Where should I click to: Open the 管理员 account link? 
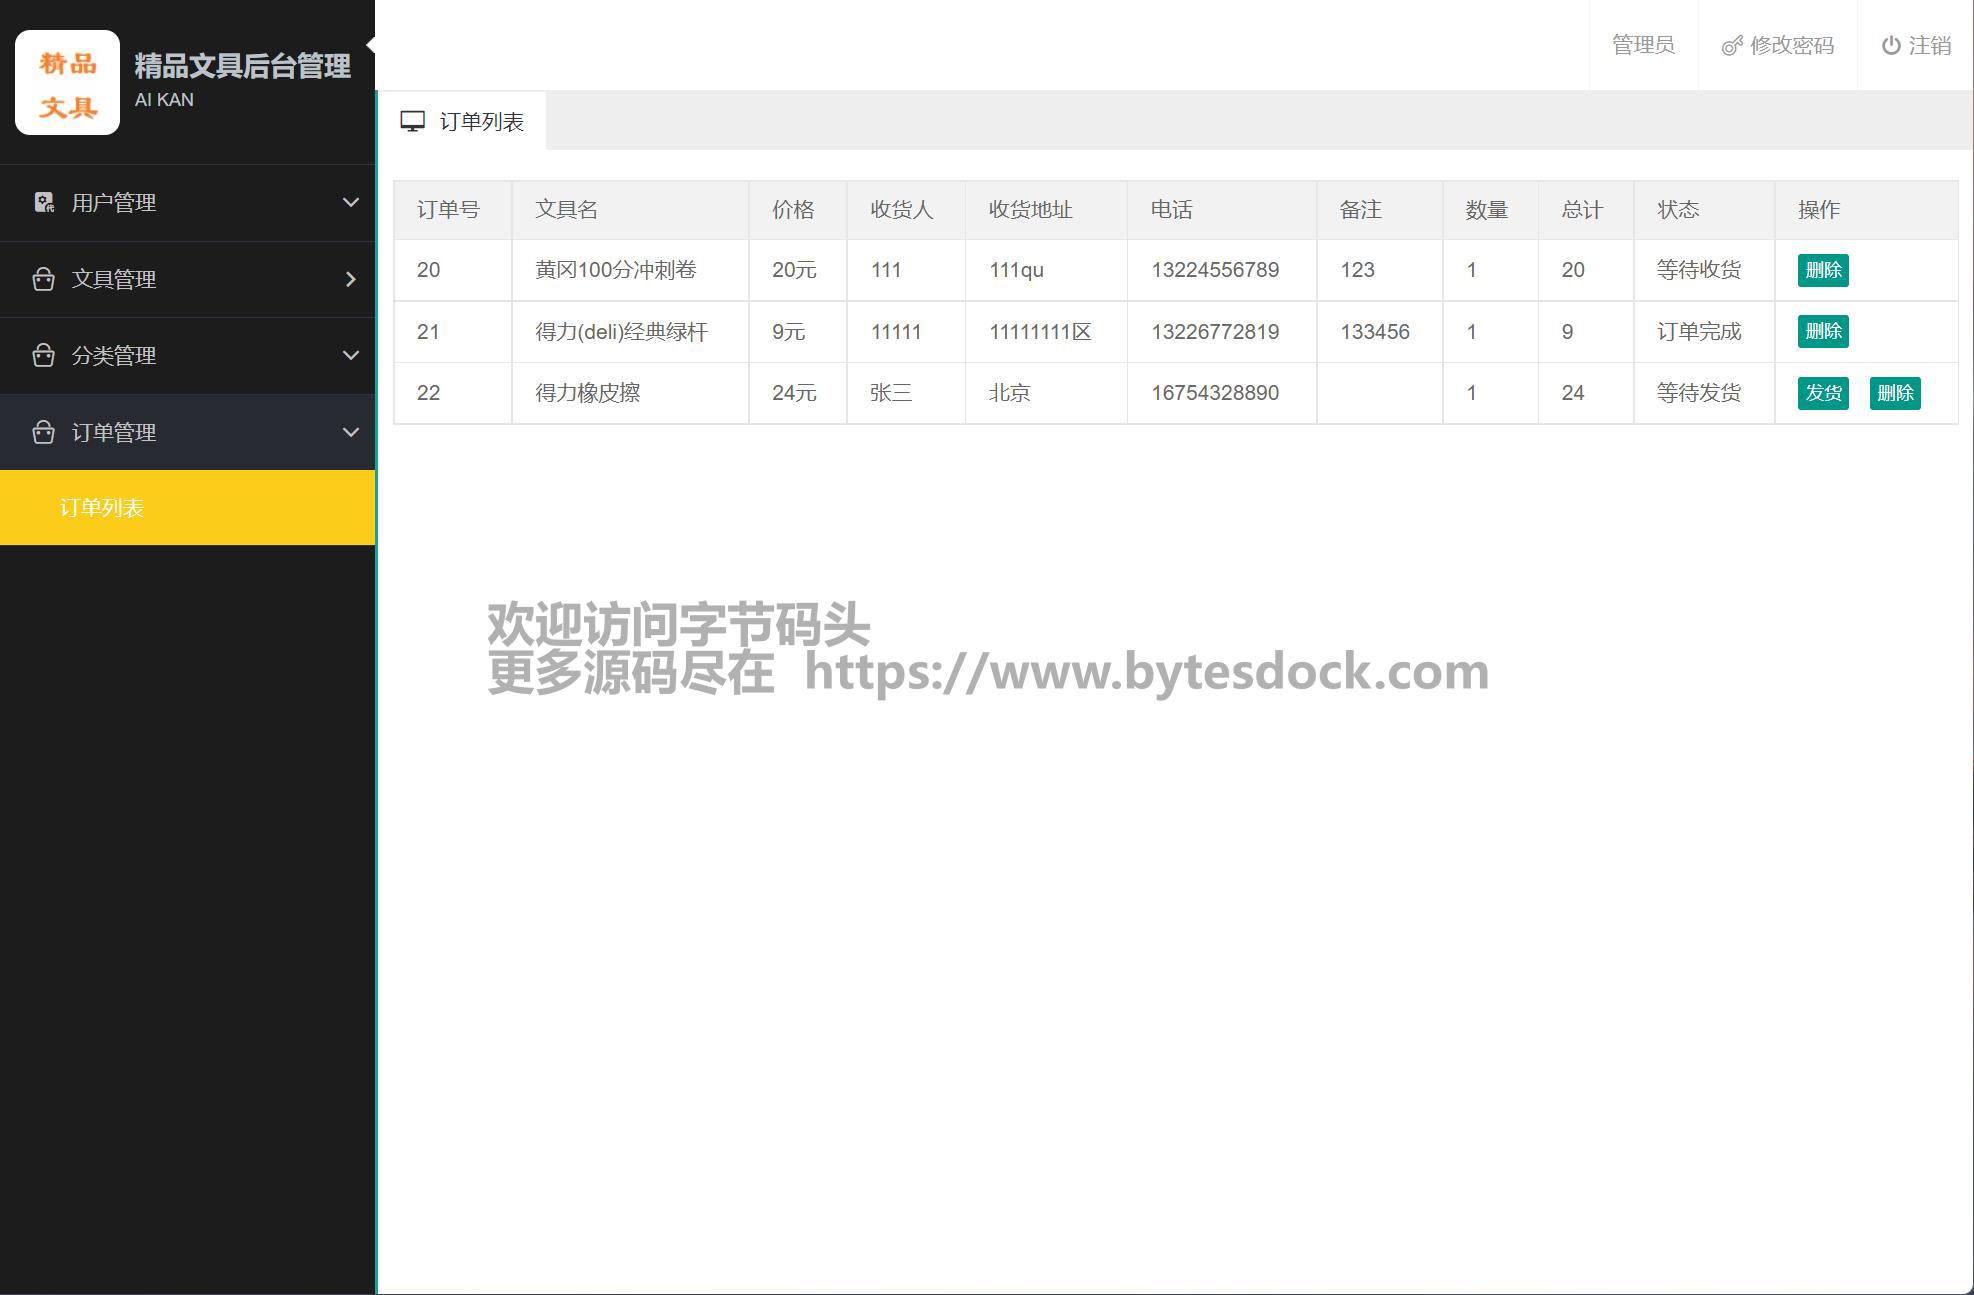(x=1642, y=45)
